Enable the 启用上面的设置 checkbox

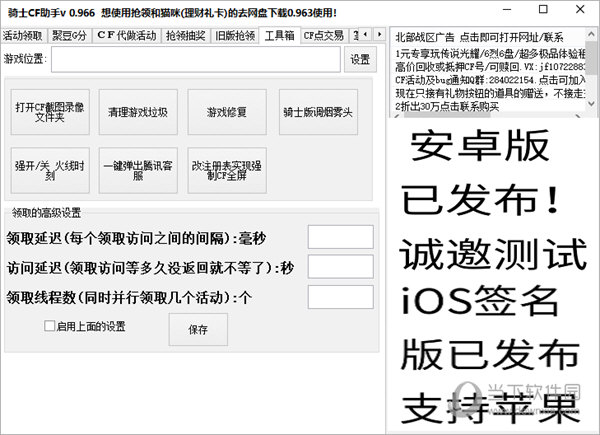point(49,326)
